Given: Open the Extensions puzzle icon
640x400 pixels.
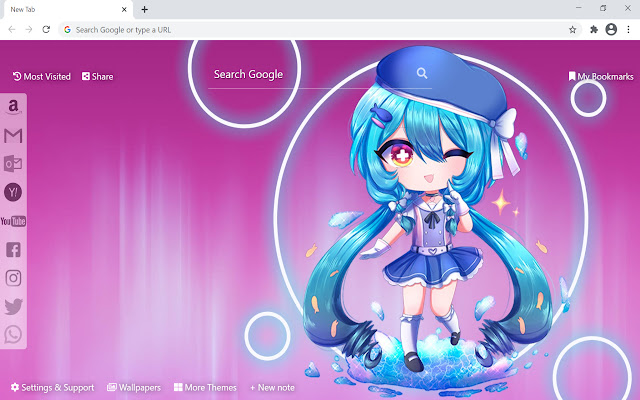Looking at the screenshot, I should point(594,29).
